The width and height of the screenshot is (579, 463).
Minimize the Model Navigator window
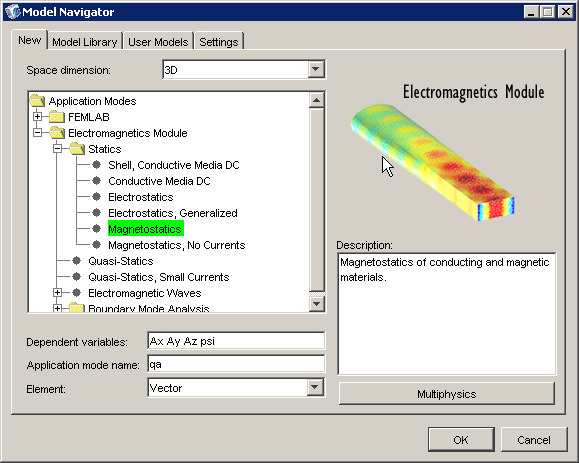pyautogui.click(x=531, y=12)
